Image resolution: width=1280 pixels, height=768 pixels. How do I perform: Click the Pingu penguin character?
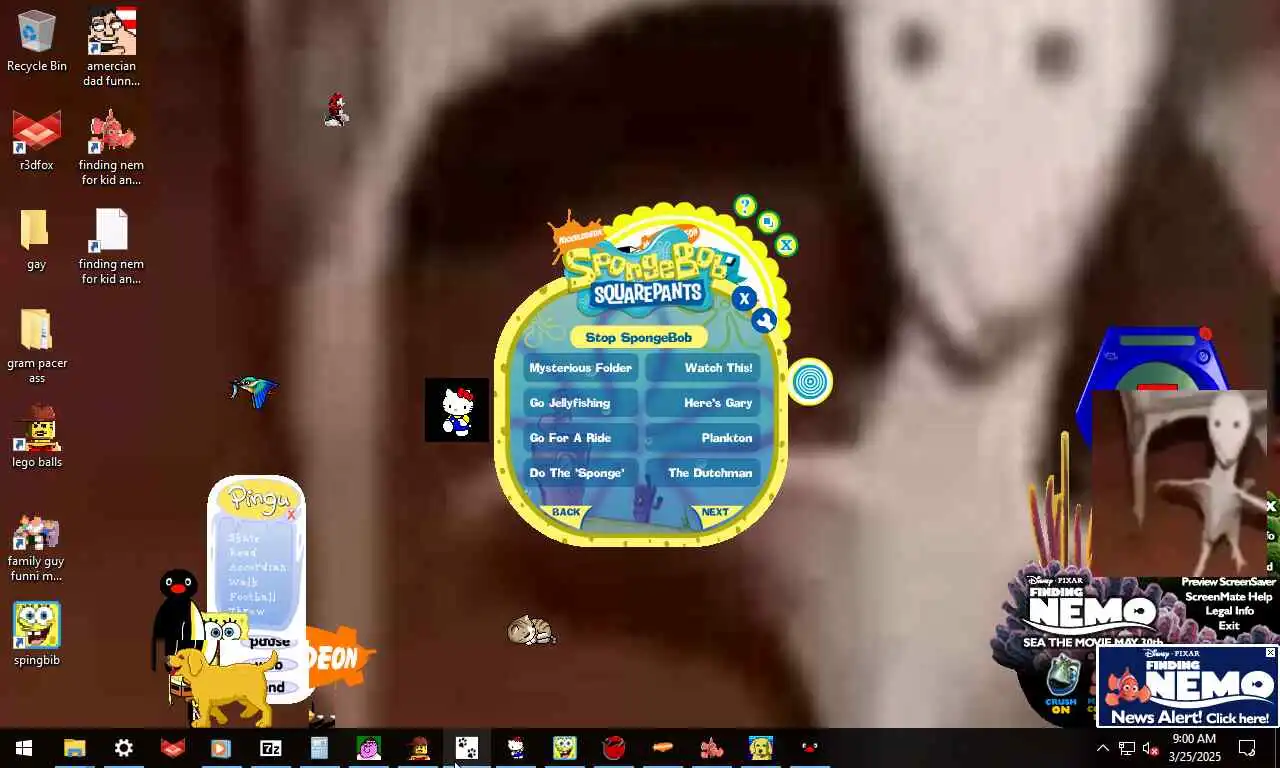[177, 620]
